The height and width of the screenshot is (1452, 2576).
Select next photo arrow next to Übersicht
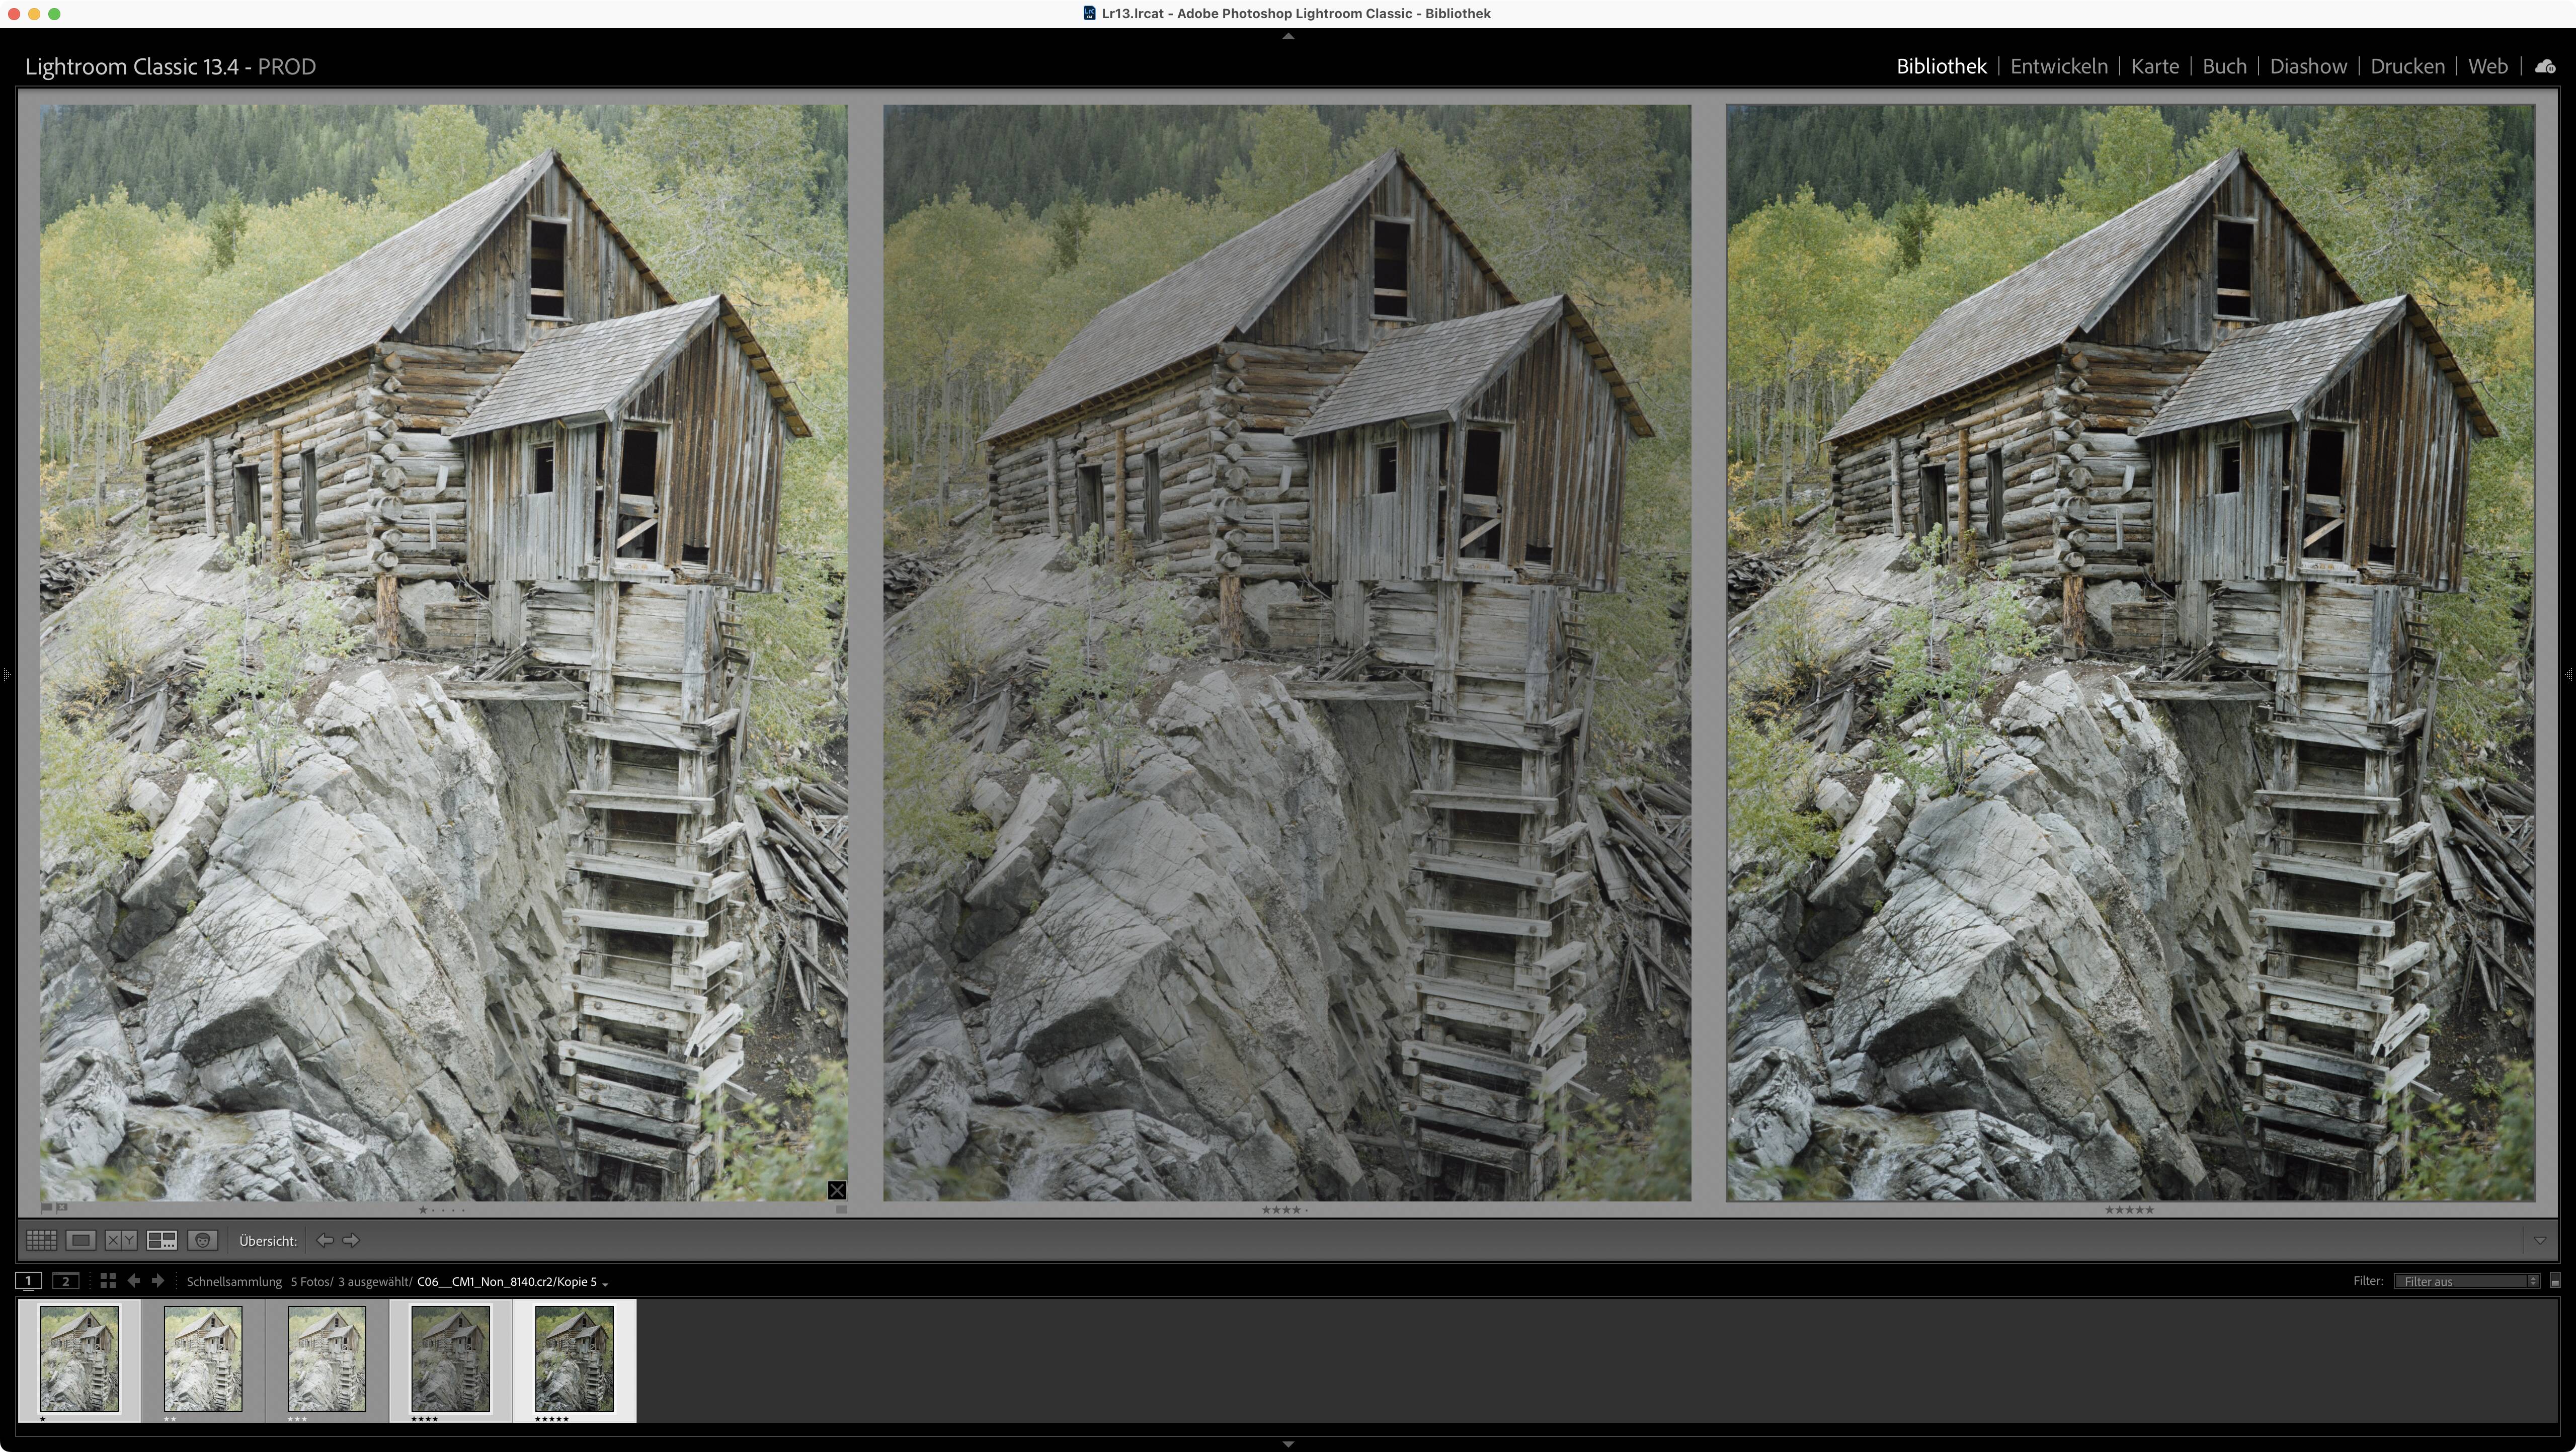[x=351, y=1240]
